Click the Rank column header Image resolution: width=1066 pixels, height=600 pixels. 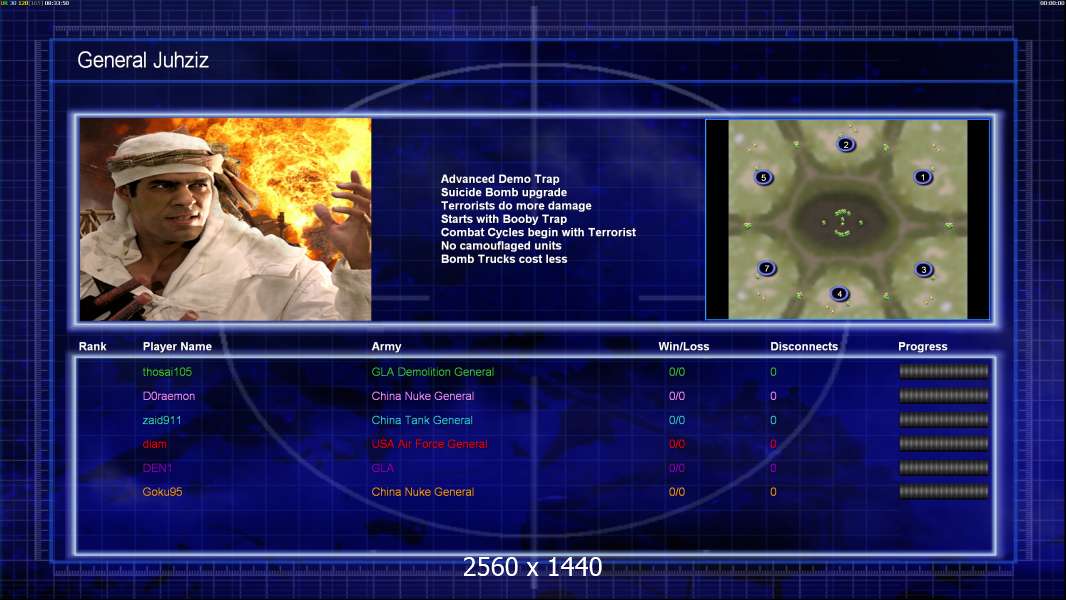tap(92, 347)
